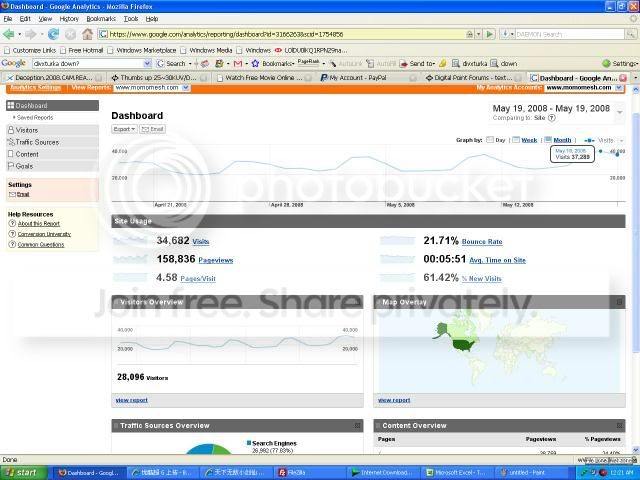Viewport: 640px width, 480px height.
Task: Expand the date range selector arrow
Action: click(x=620, y=112)
